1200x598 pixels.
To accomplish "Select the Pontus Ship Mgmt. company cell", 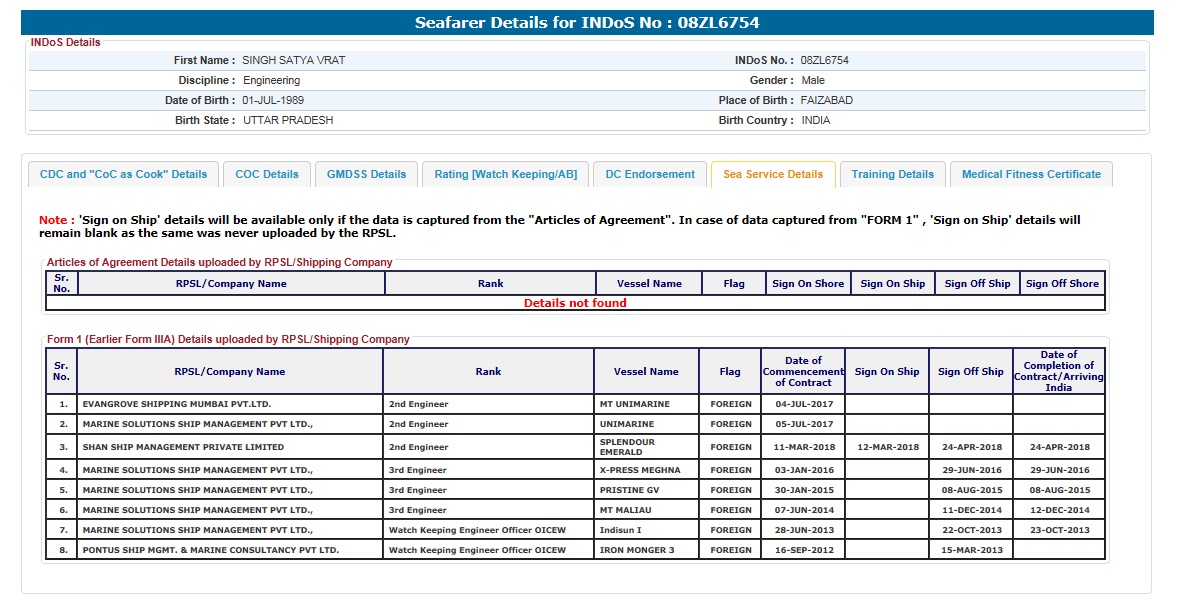I will point(210,550).
